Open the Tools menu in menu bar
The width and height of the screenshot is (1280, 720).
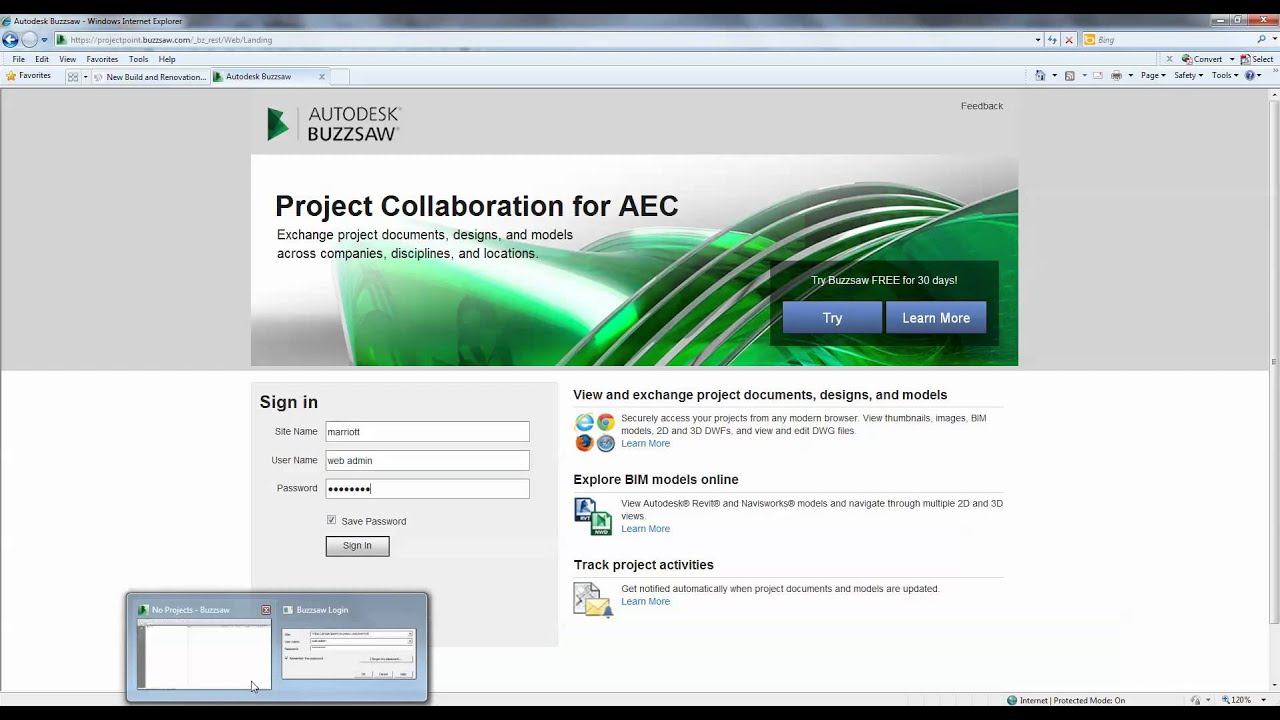[138, 59]
